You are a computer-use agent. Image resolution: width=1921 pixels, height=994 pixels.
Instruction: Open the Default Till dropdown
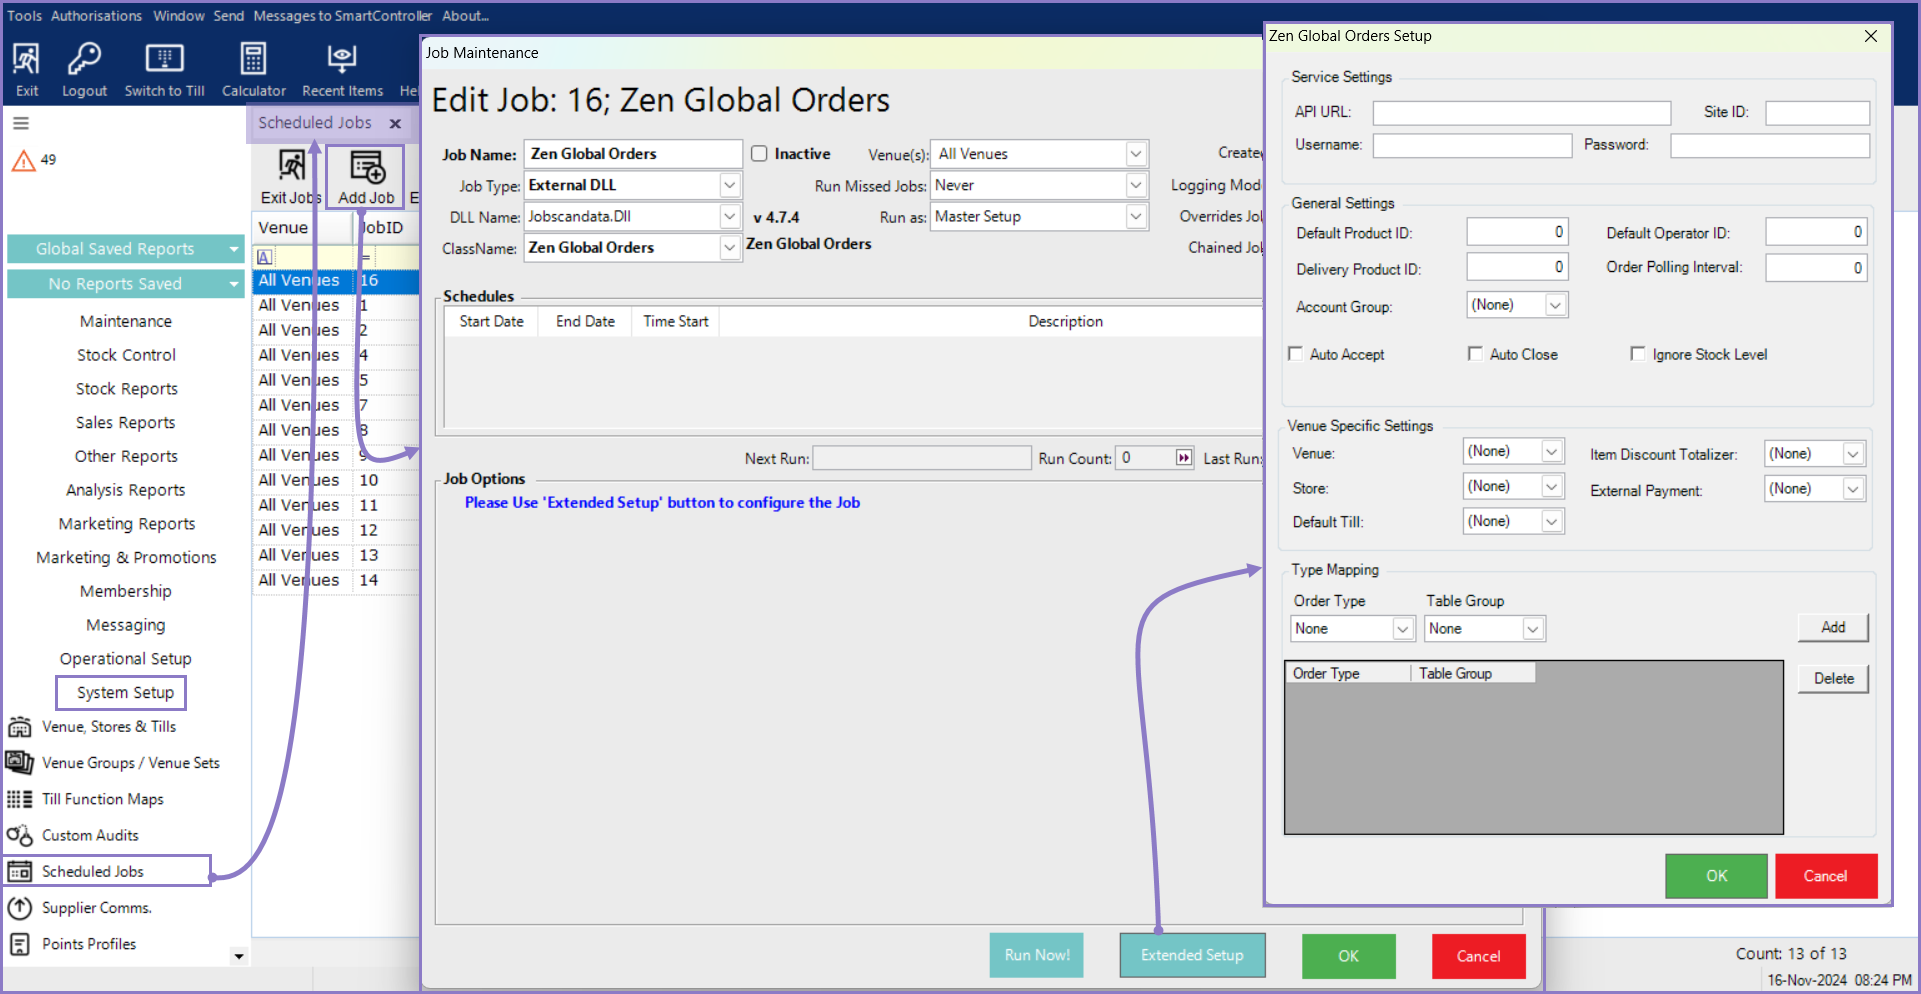coord(1551,522)
